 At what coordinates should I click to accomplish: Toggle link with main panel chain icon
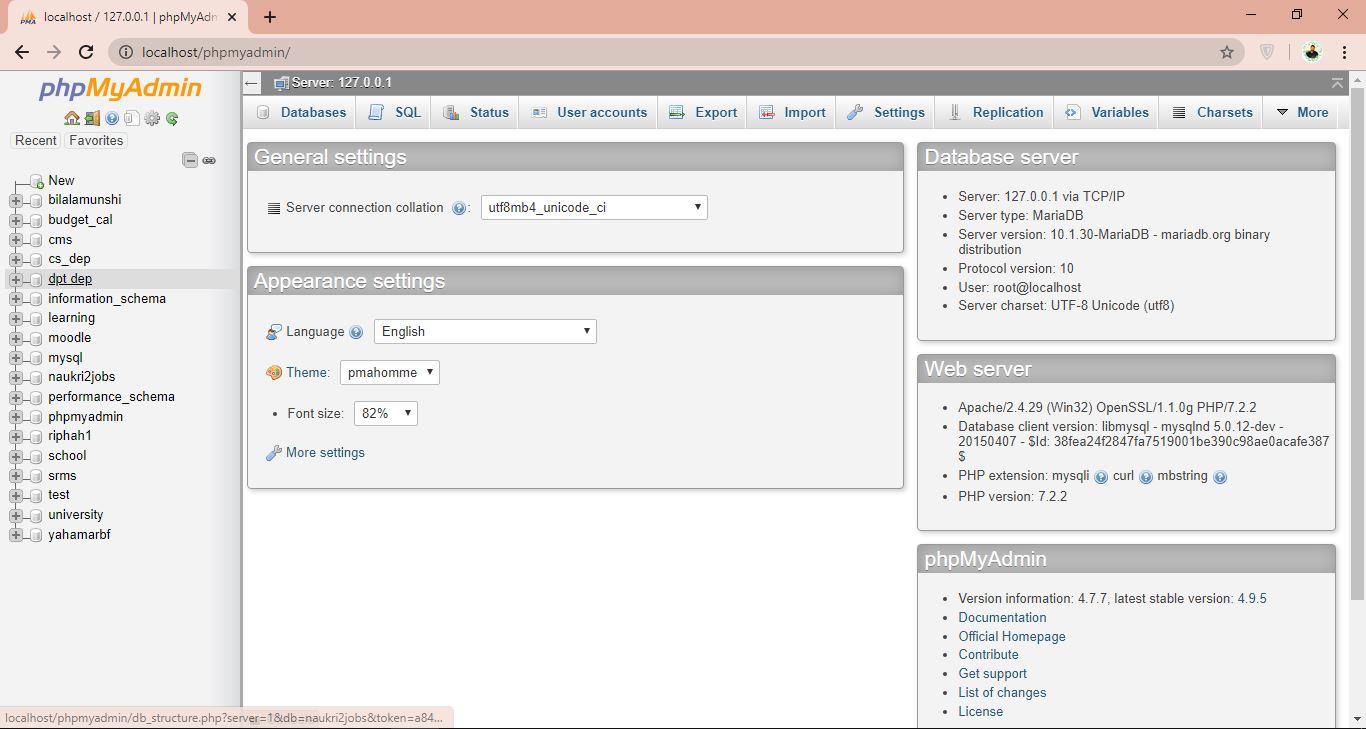point(209,160)
